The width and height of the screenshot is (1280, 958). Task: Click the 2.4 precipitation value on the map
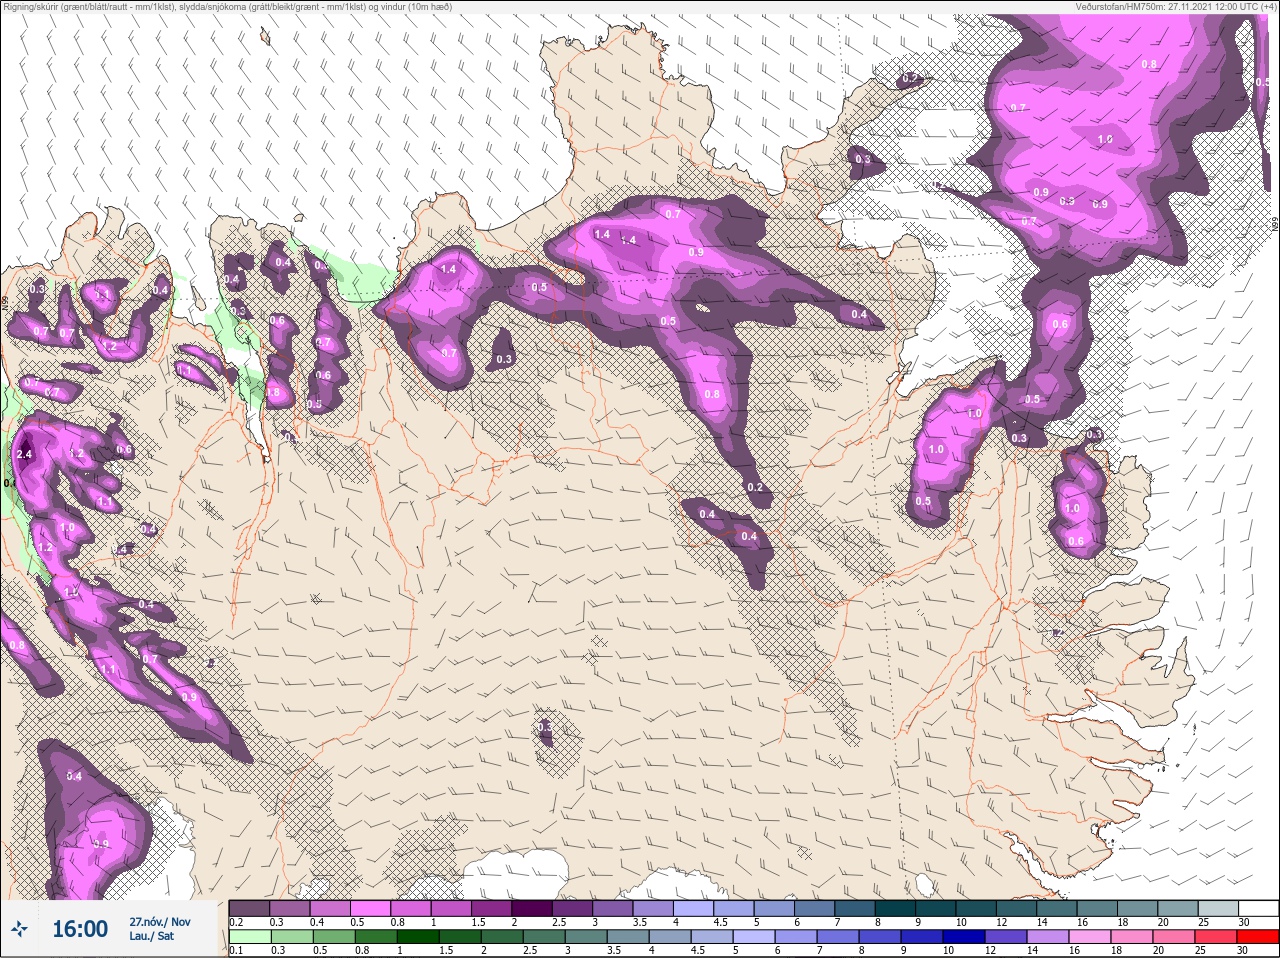click(26, 454)
